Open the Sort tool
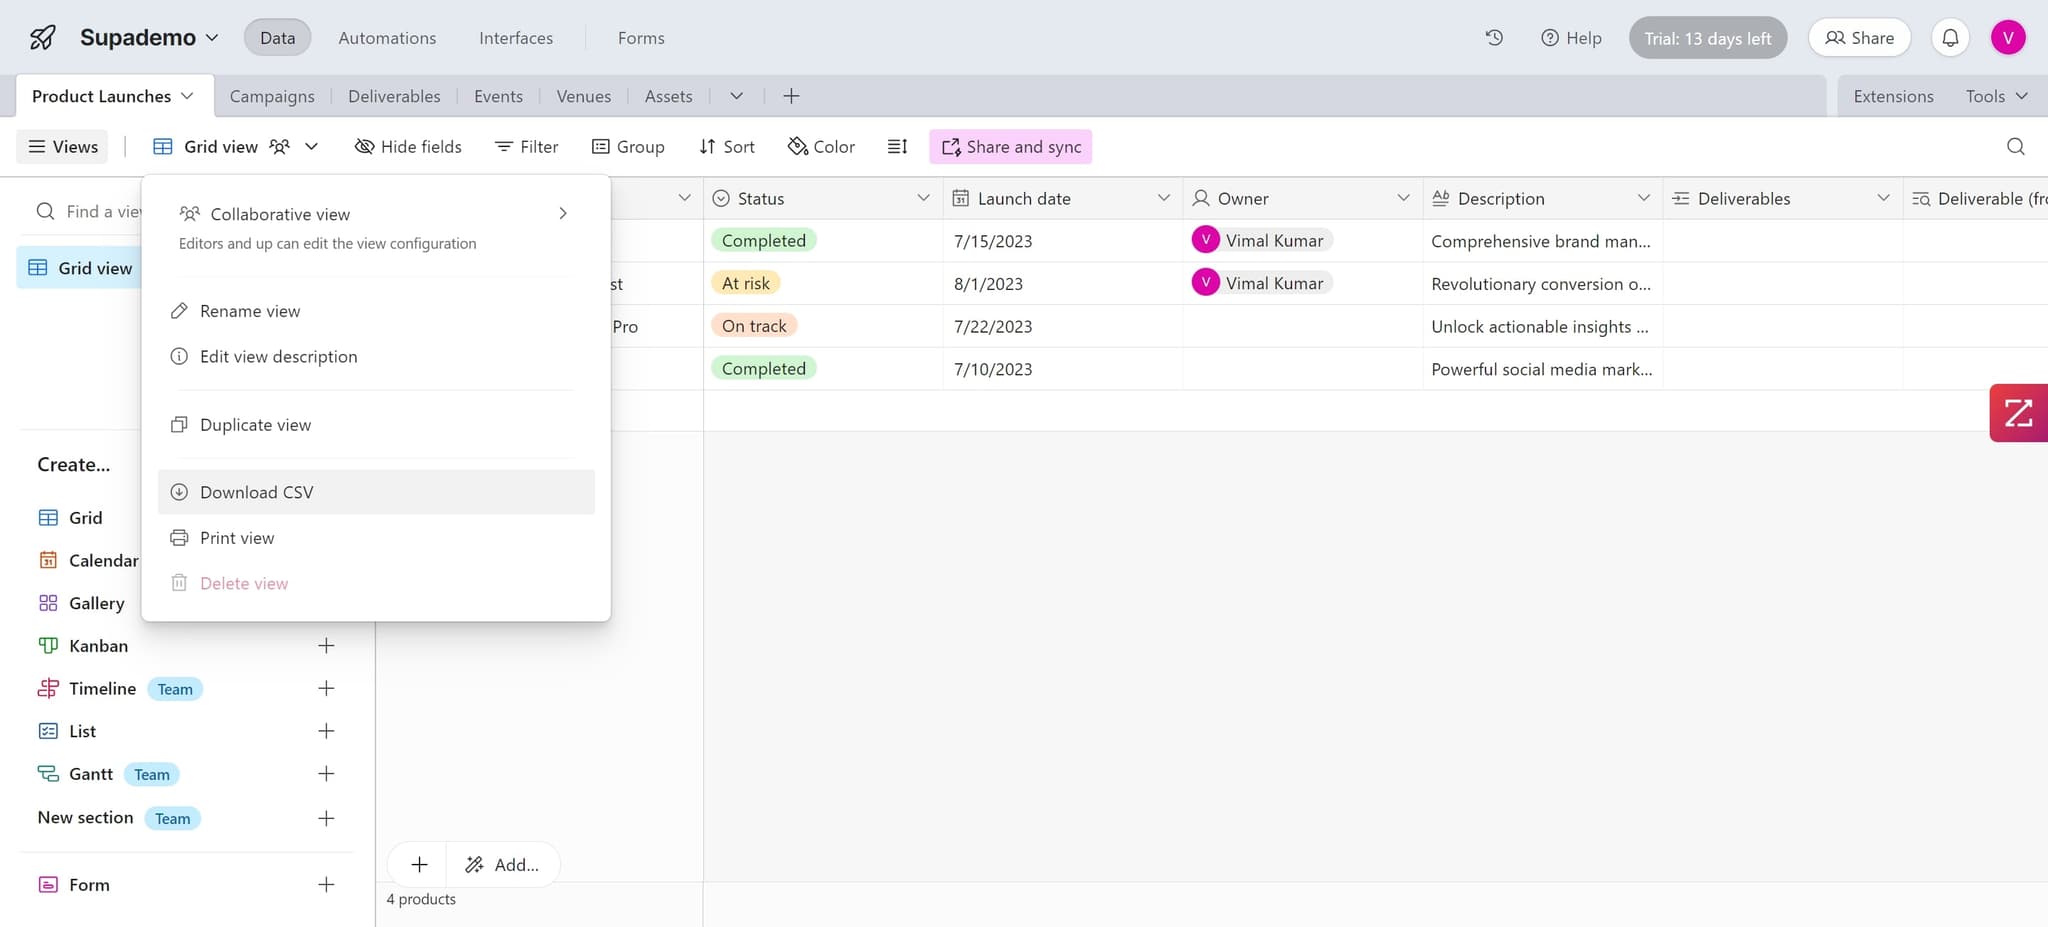 pos(726,146)
